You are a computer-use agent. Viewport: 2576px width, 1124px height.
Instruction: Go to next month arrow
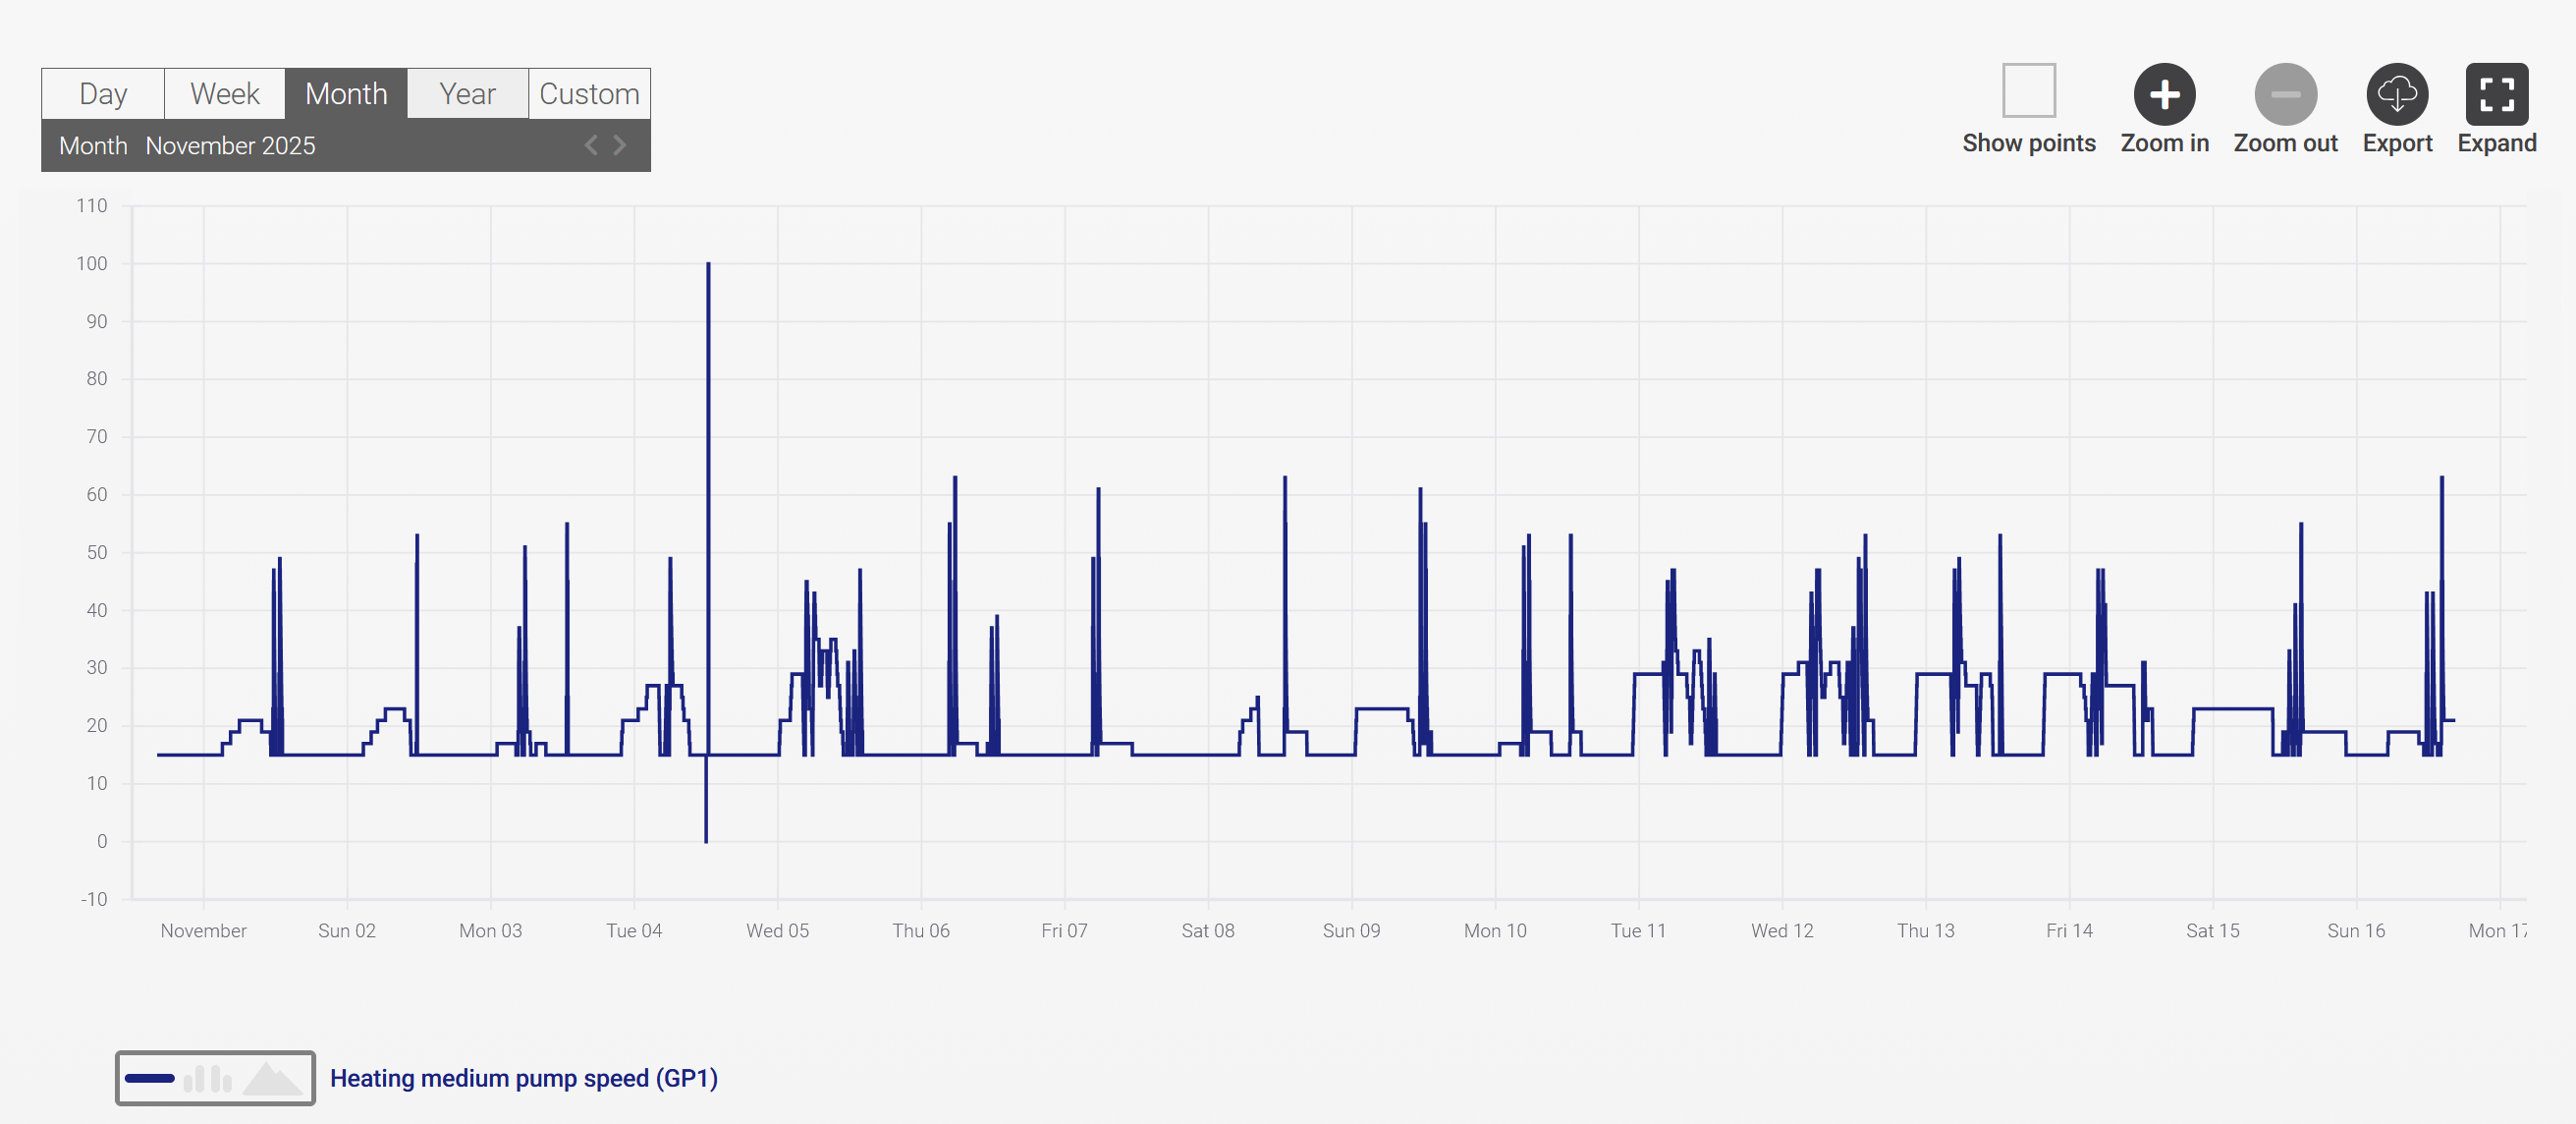pos(620,145)
